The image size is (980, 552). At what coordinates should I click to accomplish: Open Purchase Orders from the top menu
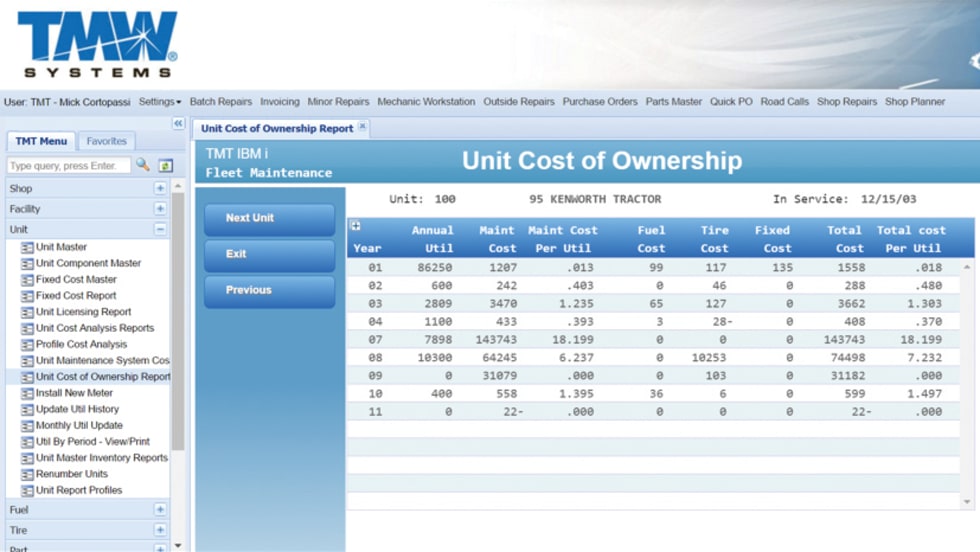coord(600,102)
